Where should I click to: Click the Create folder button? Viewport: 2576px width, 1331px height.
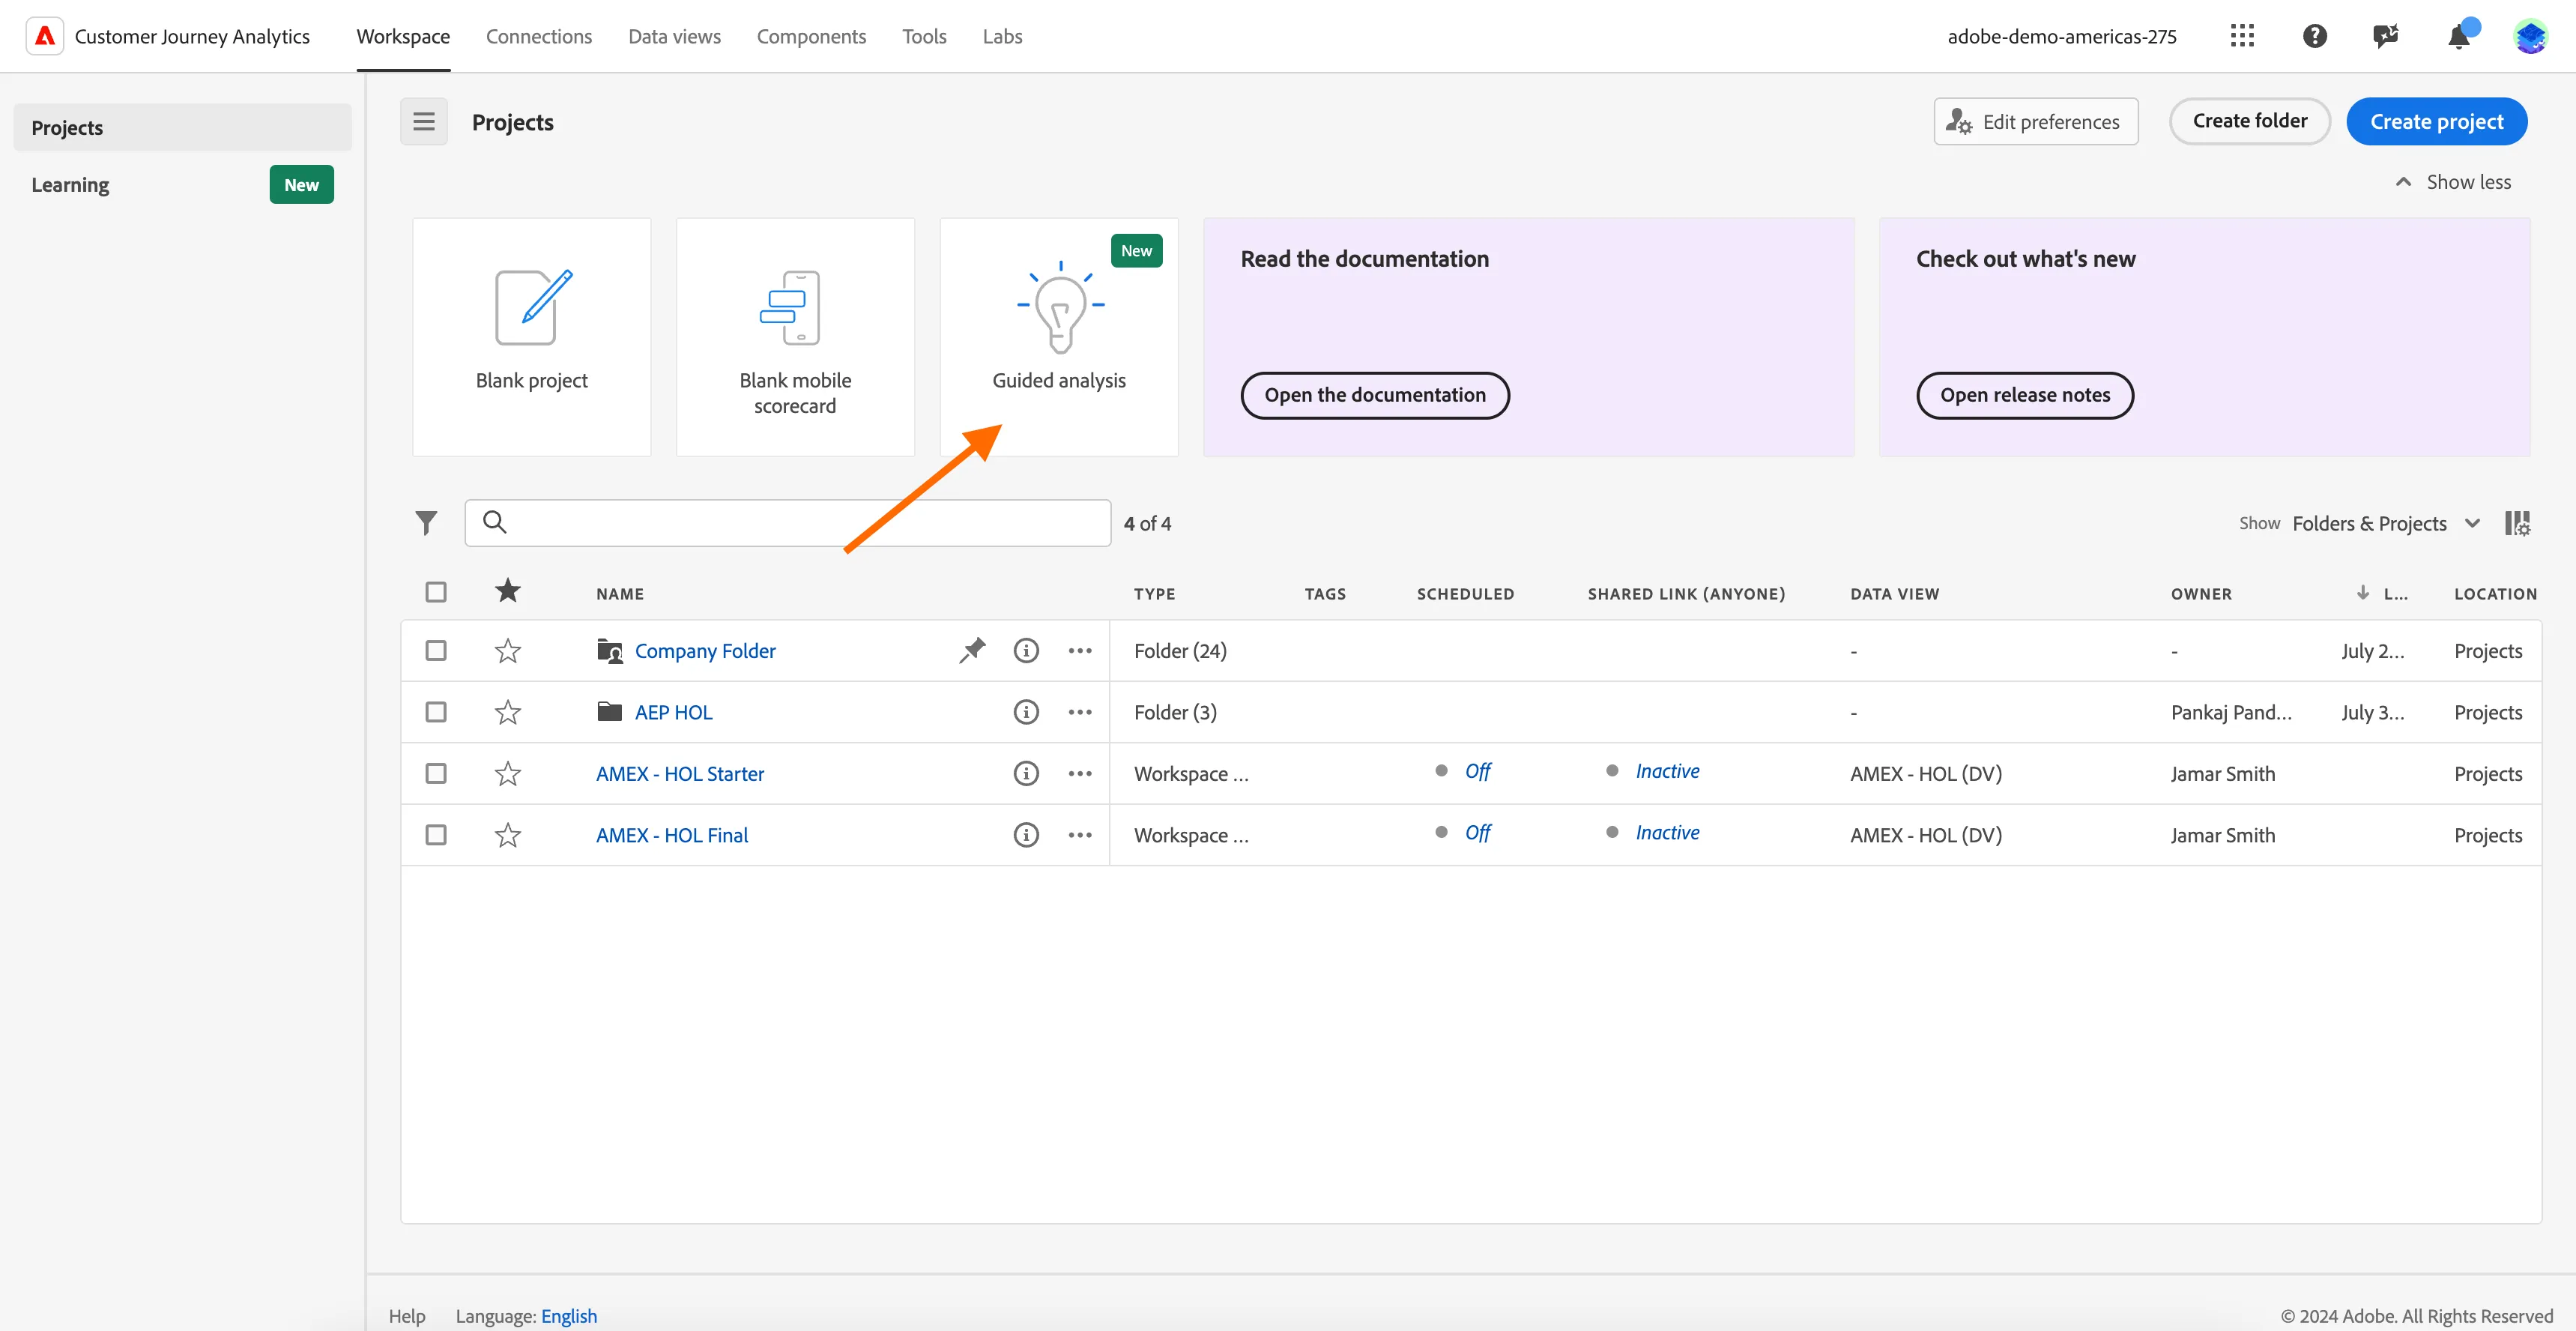[2249, 121]
